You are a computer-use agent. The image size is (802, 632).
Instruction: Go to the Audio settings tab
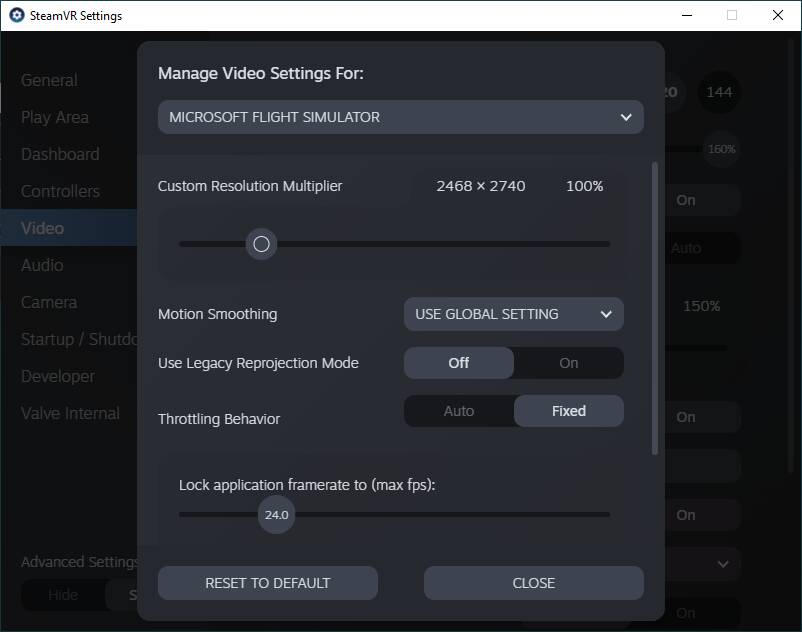pyautogui.click(x=42, y=265)
